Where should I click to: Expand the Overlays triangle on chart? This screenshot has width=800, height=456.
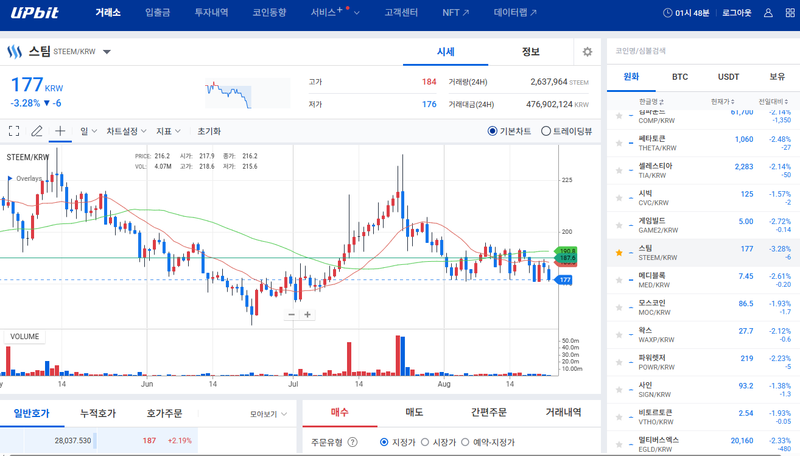10,179
